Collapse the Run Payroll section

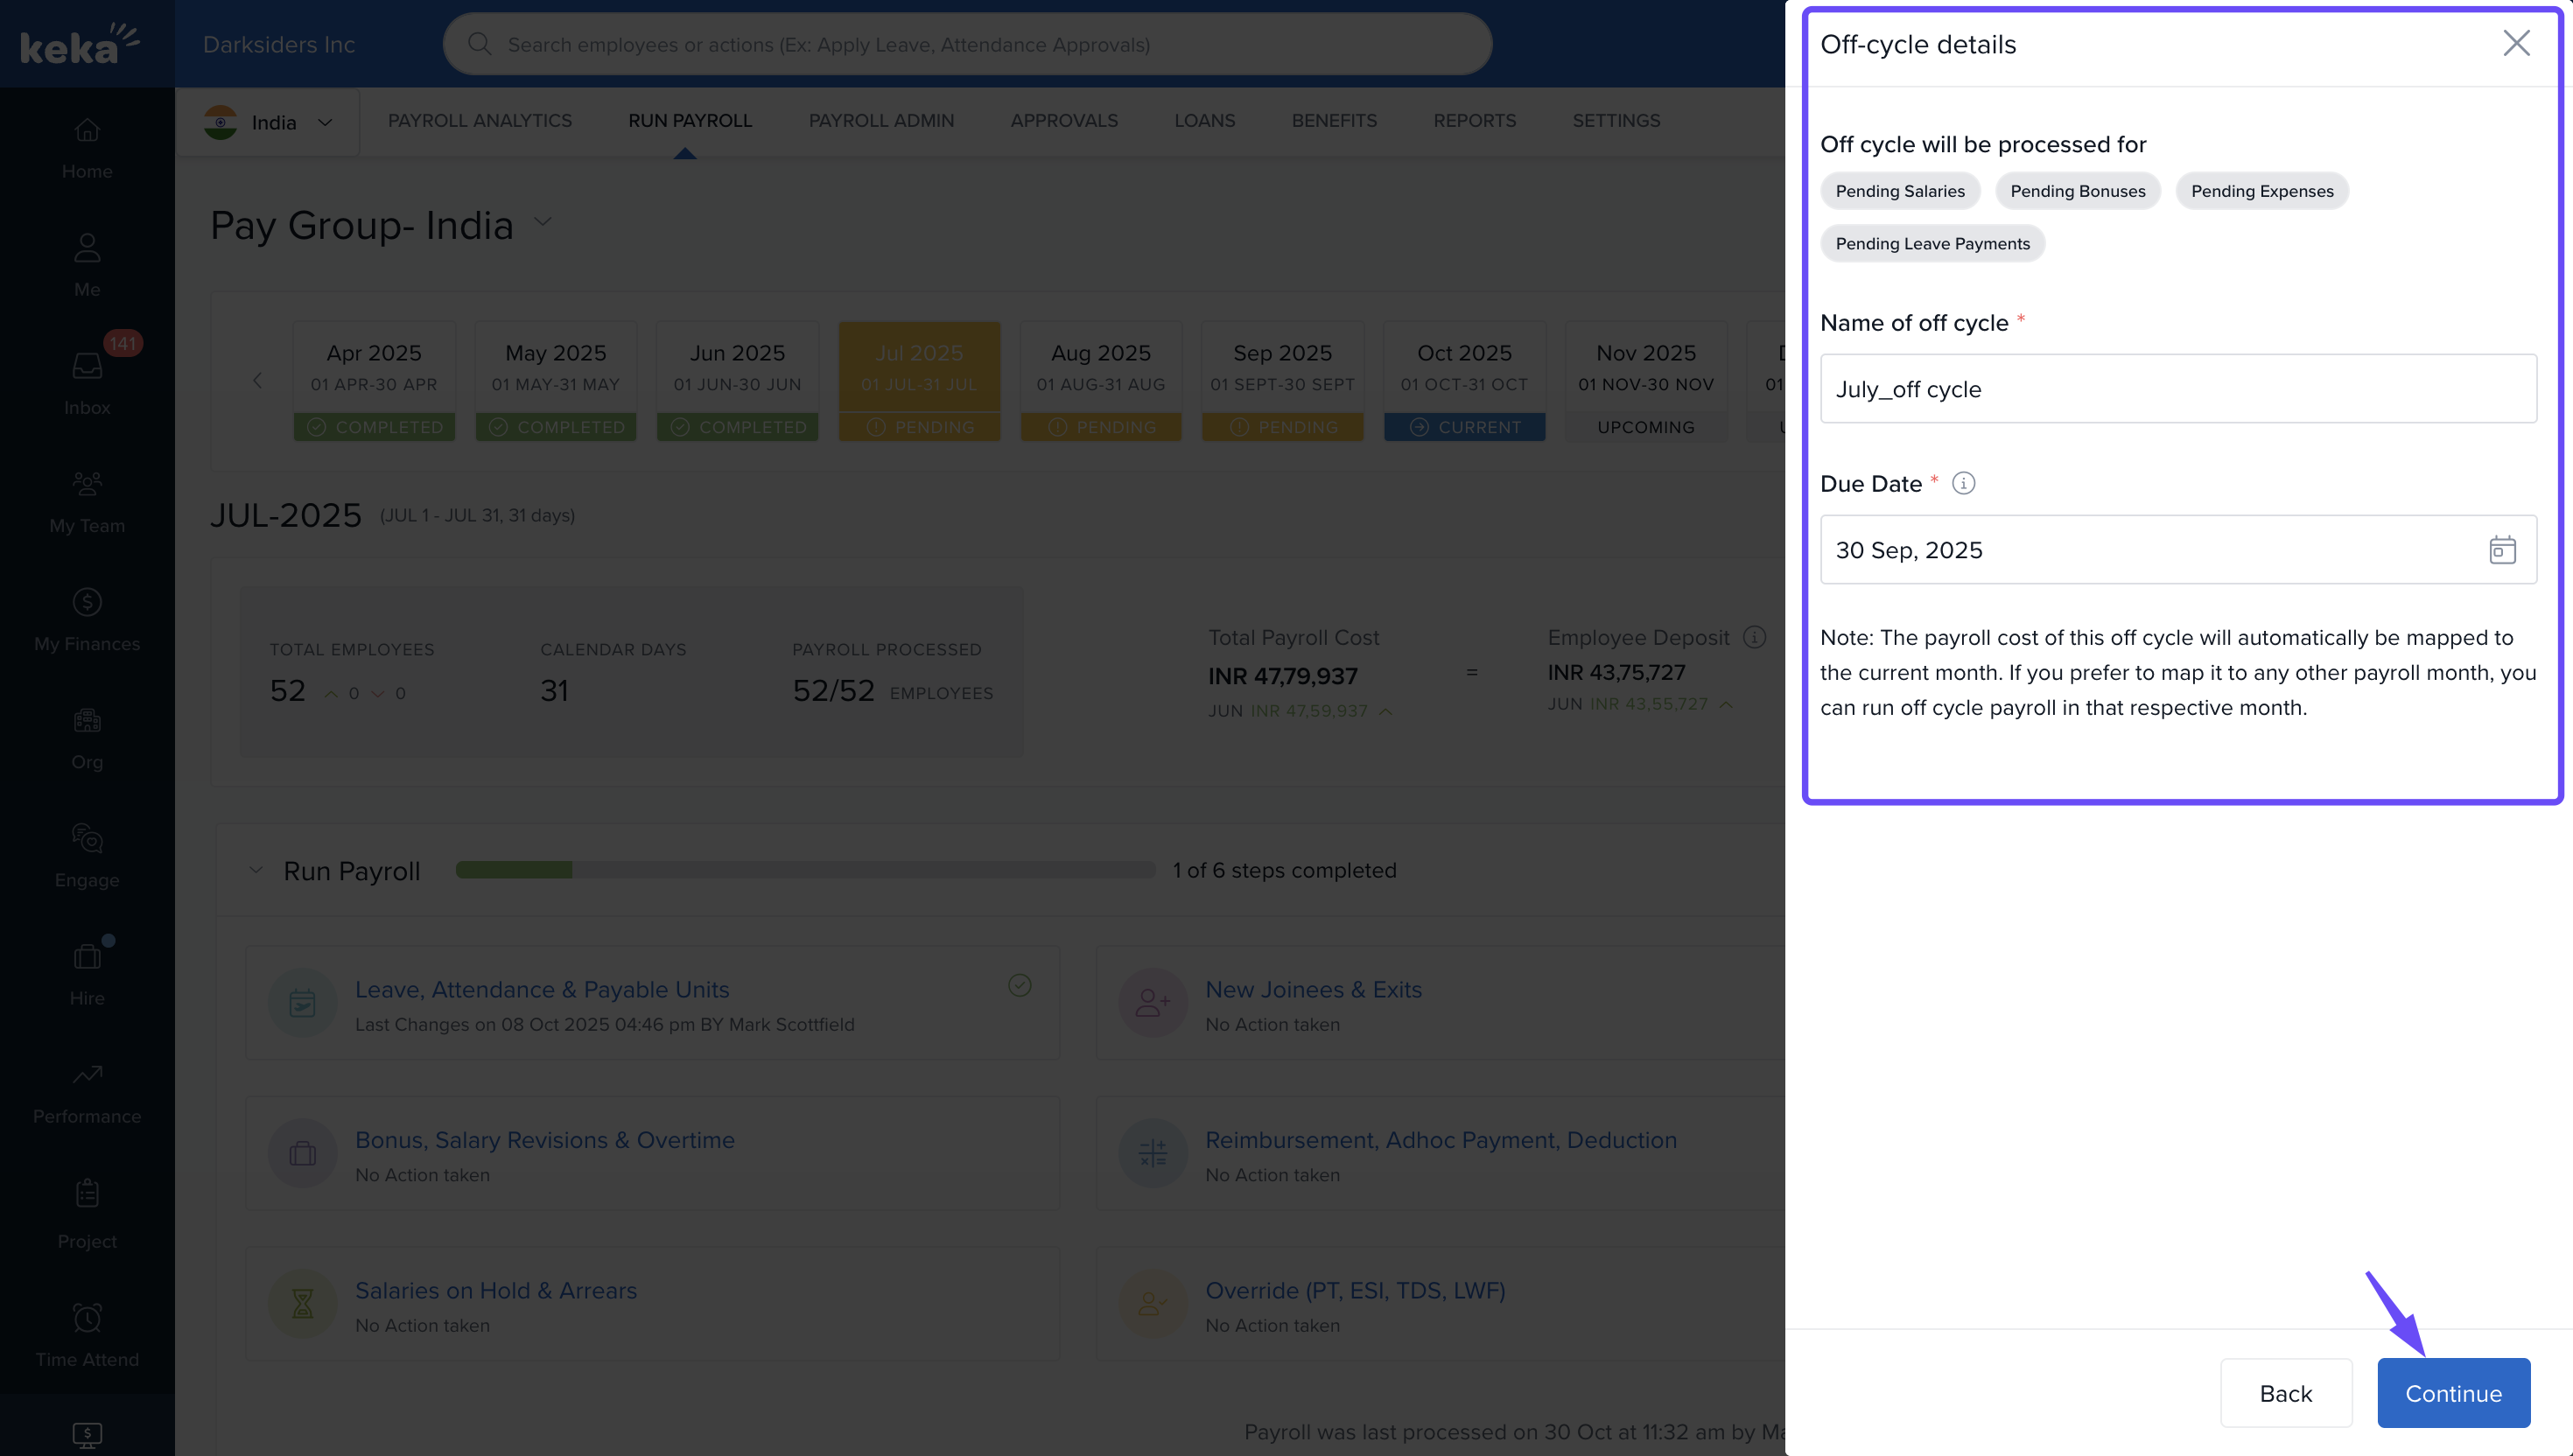pyautogui.click(x=256, y=870)
